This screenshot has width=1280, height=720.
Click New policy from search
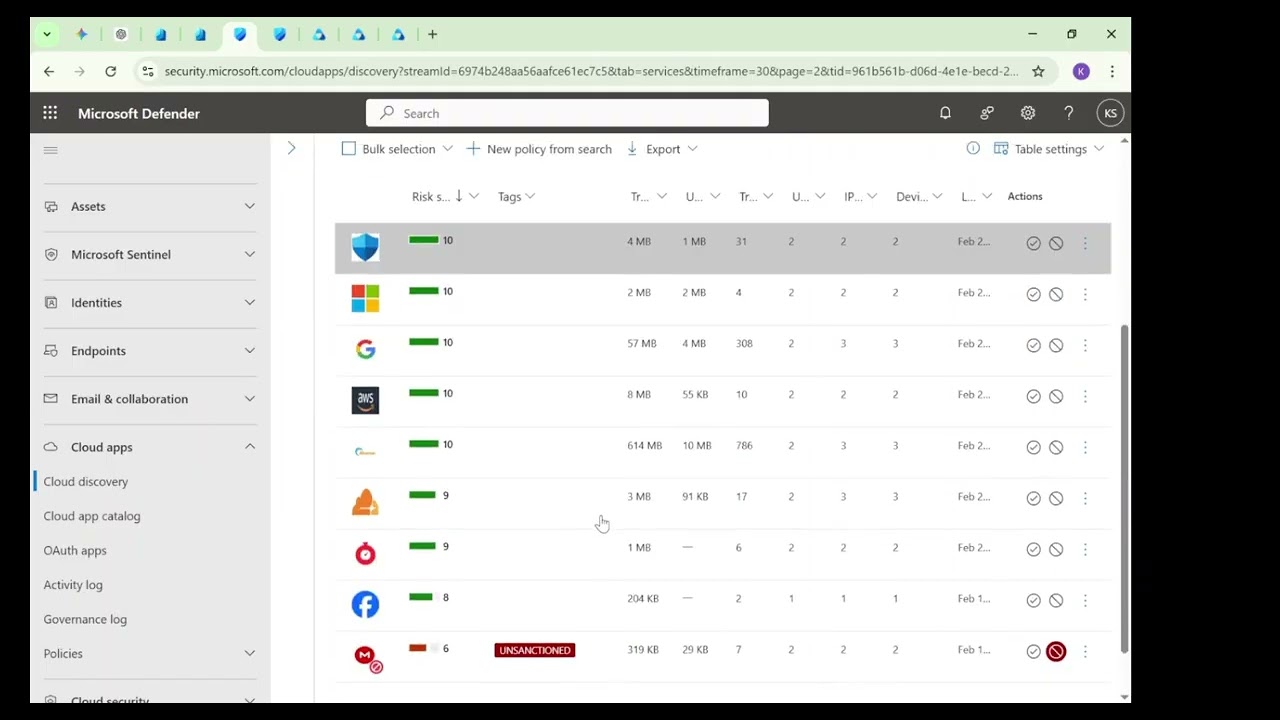tap(538, 149)
